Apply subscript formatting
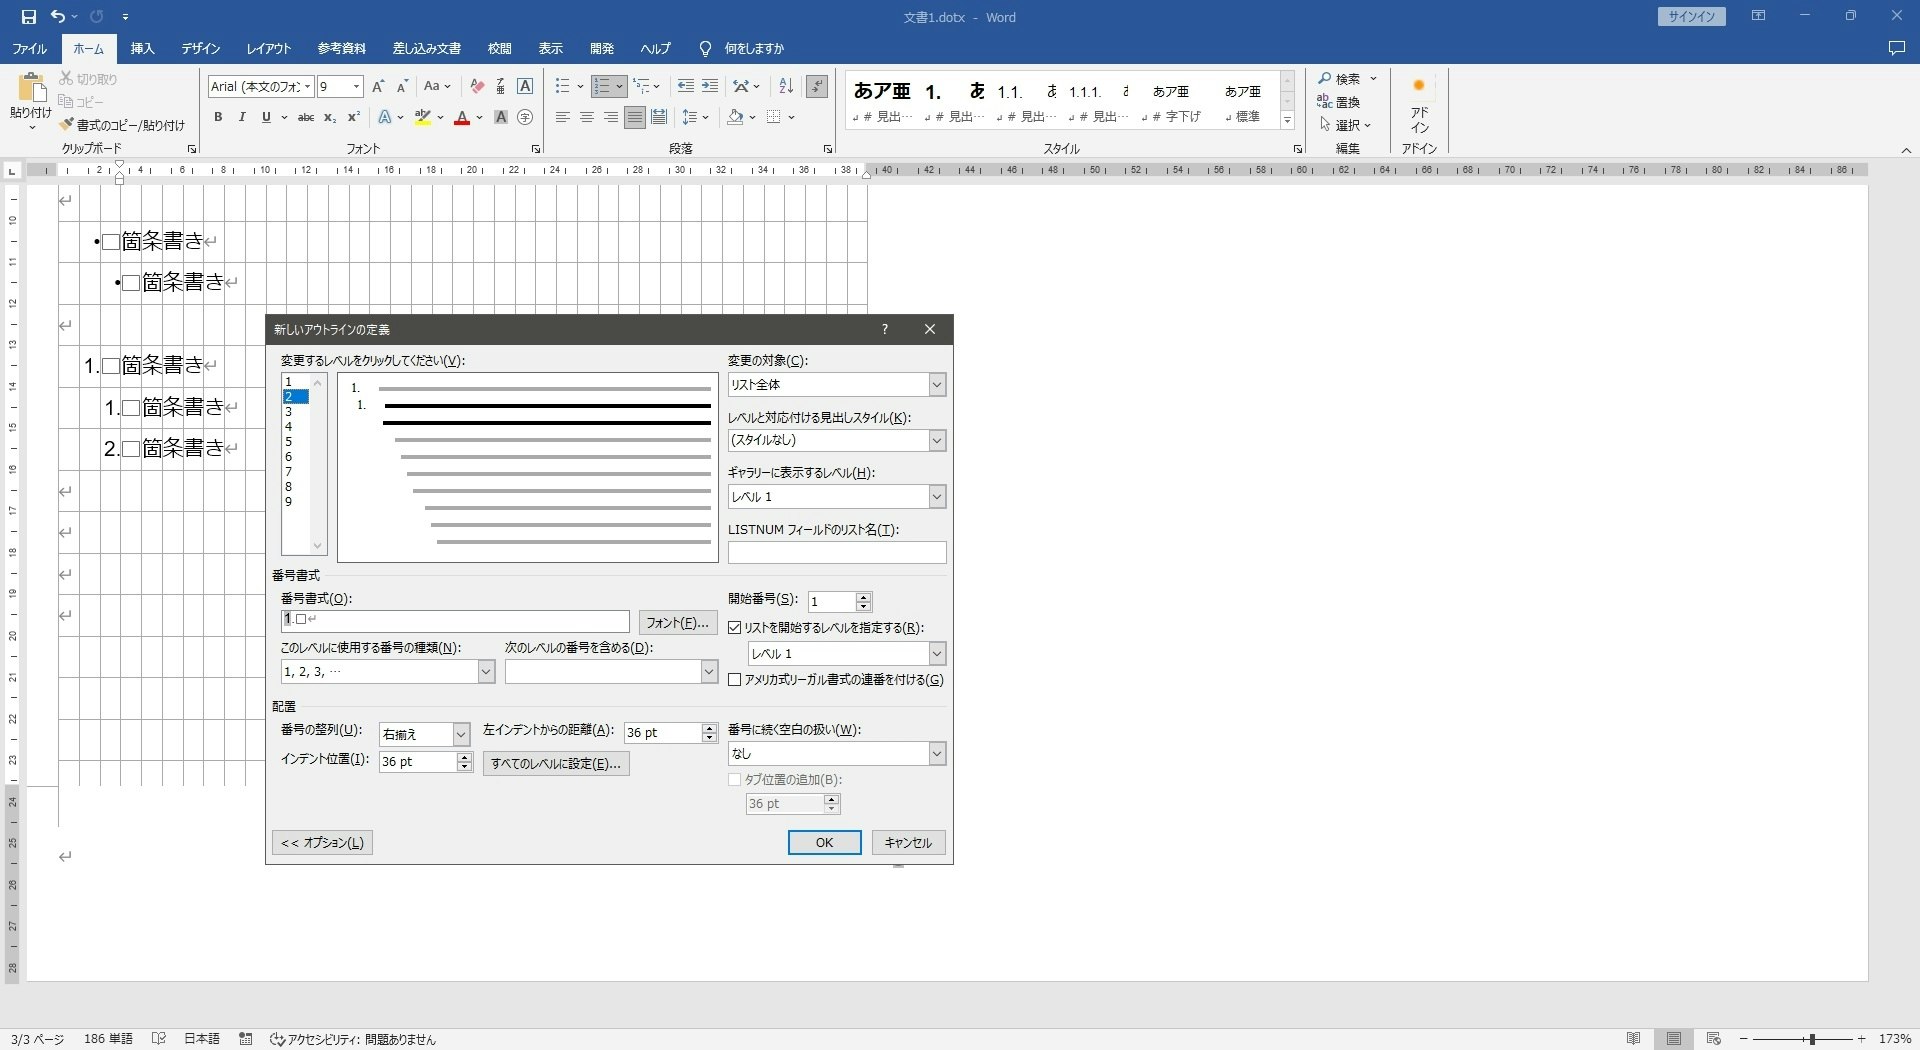The height and width of the screenshot is (1050, 1920). point(330,117)
